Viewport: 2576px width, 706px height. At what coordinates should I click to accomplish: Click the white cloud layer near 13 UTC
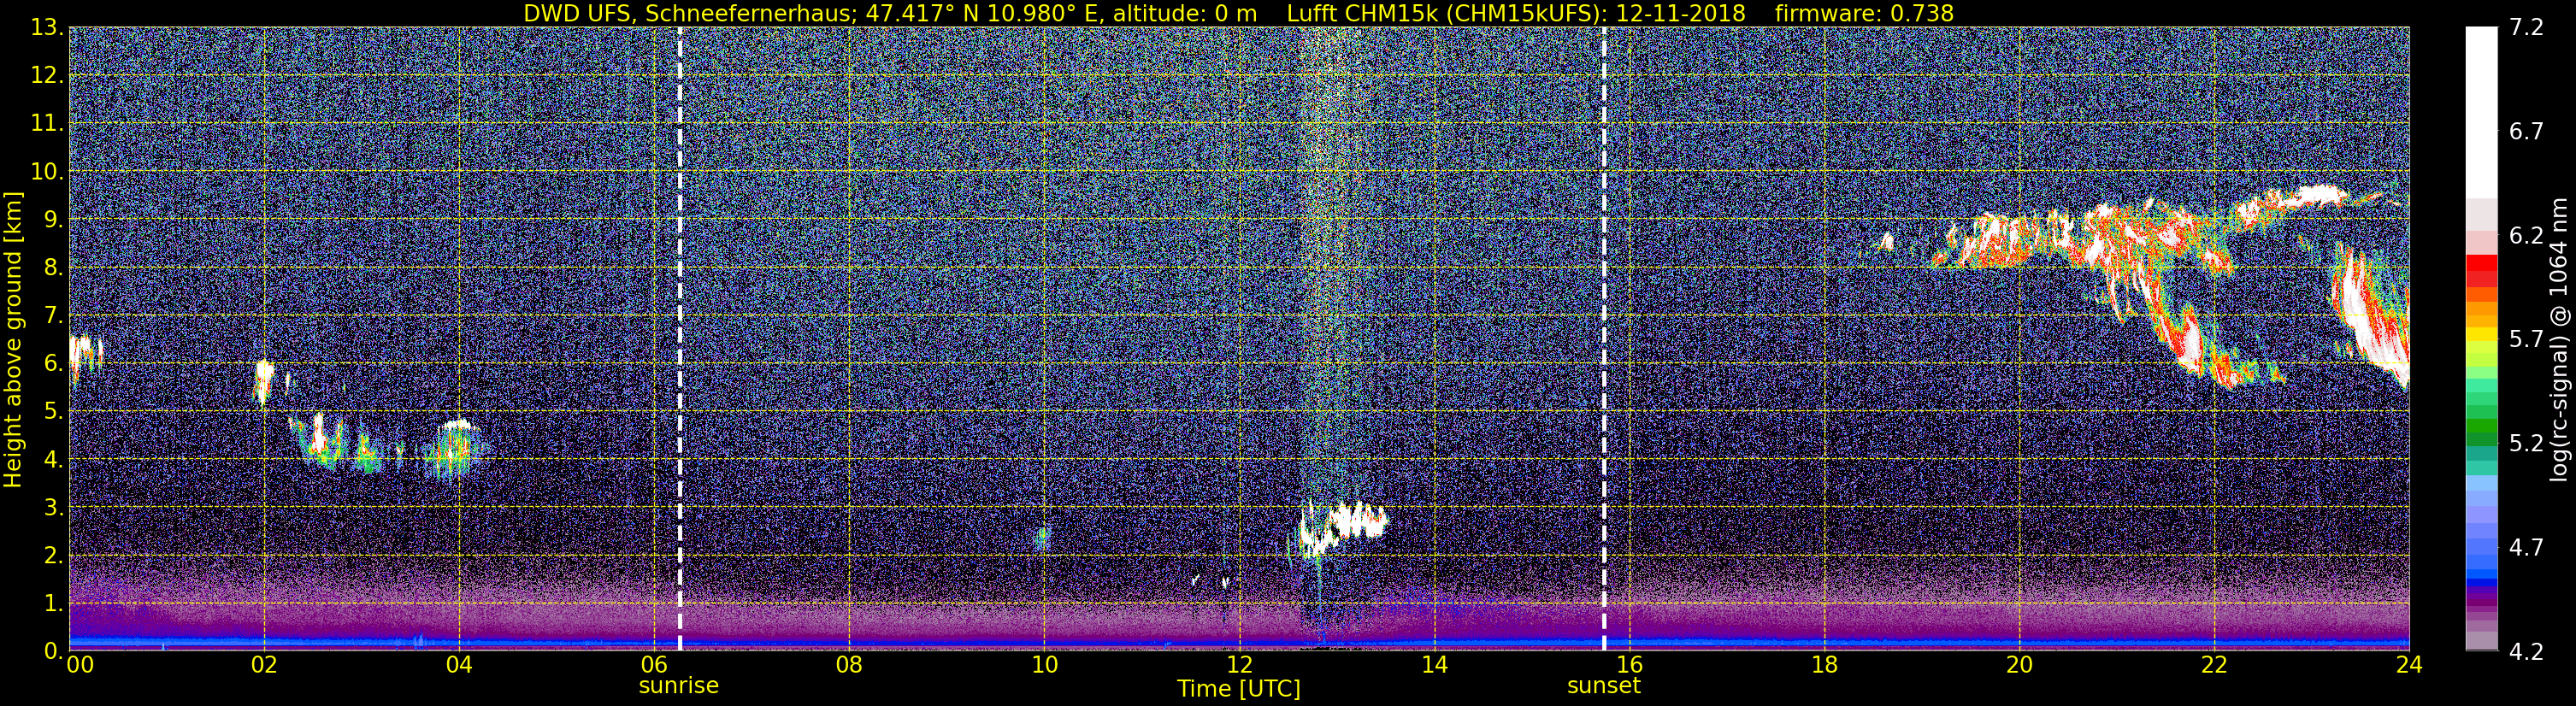pos(1343,530)
